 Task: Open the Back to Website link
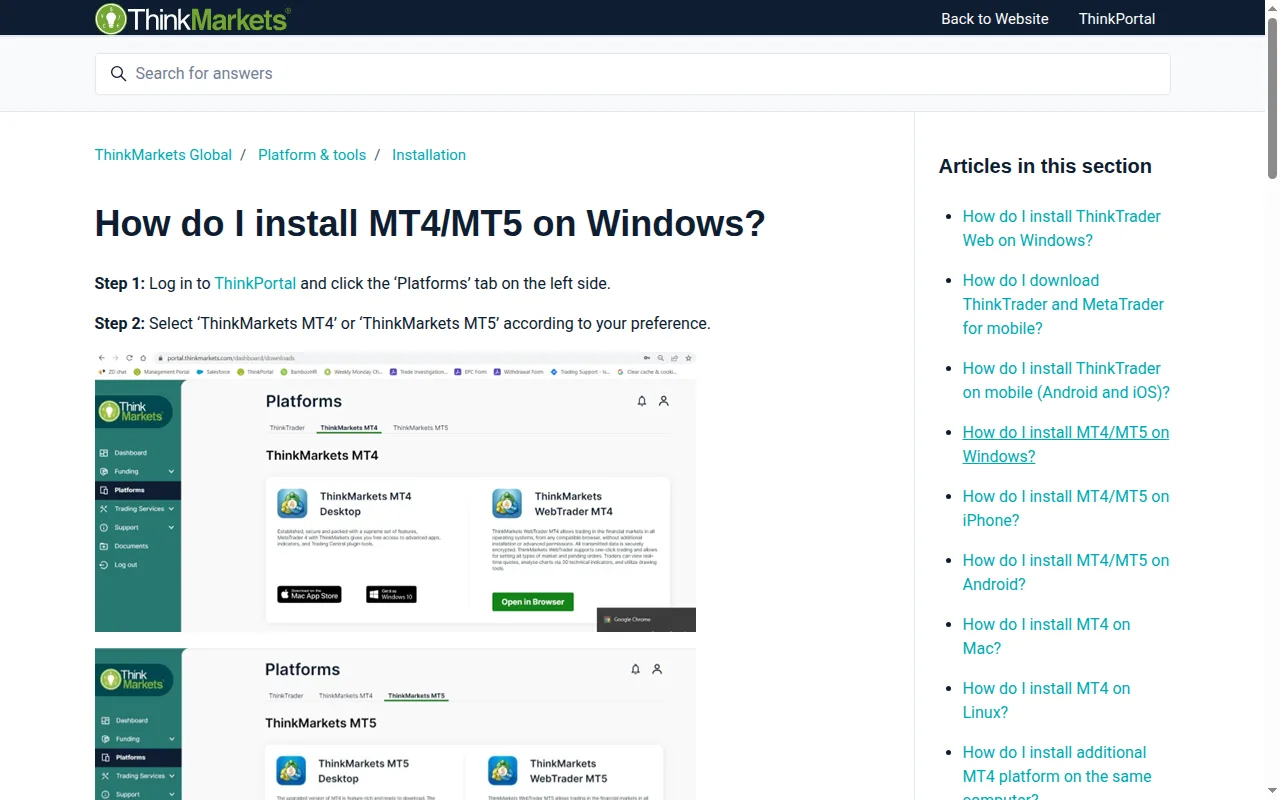click(x=995, y=19)
